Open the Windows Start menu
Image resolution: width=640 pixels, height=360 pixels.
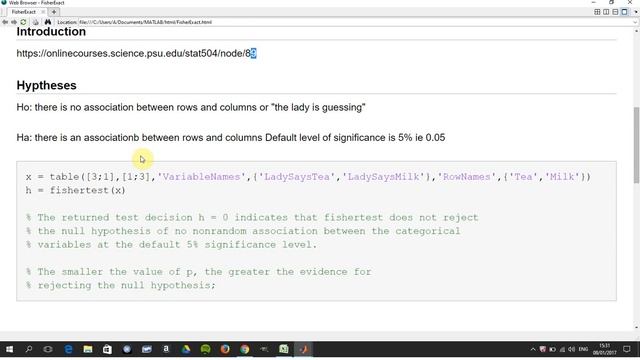(x=9, y=349)
